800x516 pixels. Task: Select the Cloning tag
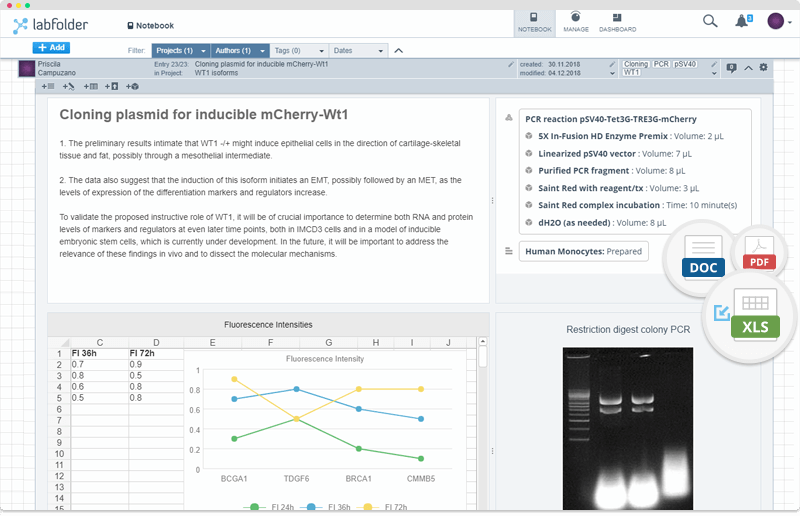coord(636,64)
